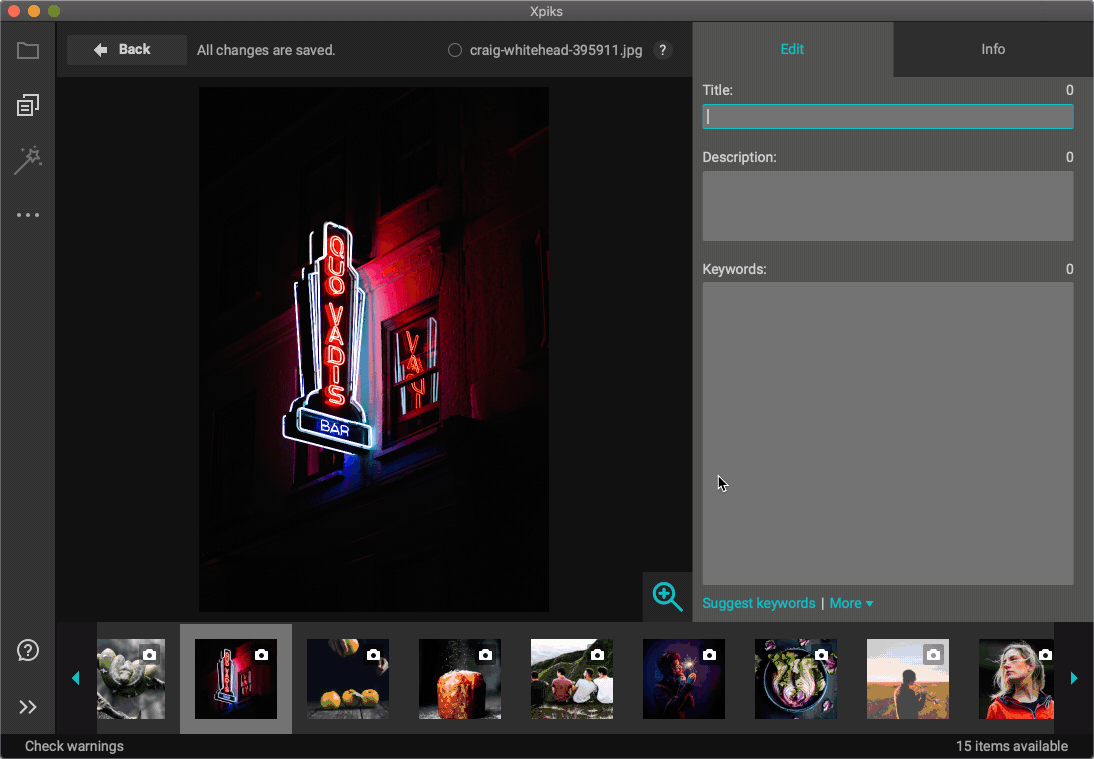Switch to the Info tab
The image size is (1094, 759).
[x=993, y=49]
